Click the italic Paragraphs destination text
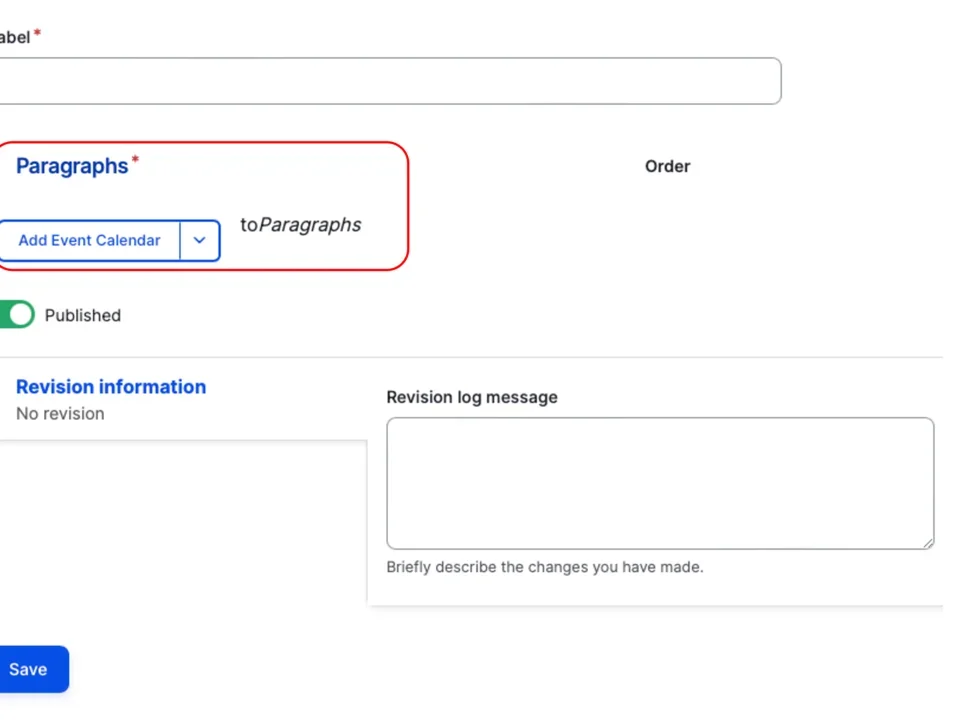This screenshot has width=960, height=720. pos(309,225)
